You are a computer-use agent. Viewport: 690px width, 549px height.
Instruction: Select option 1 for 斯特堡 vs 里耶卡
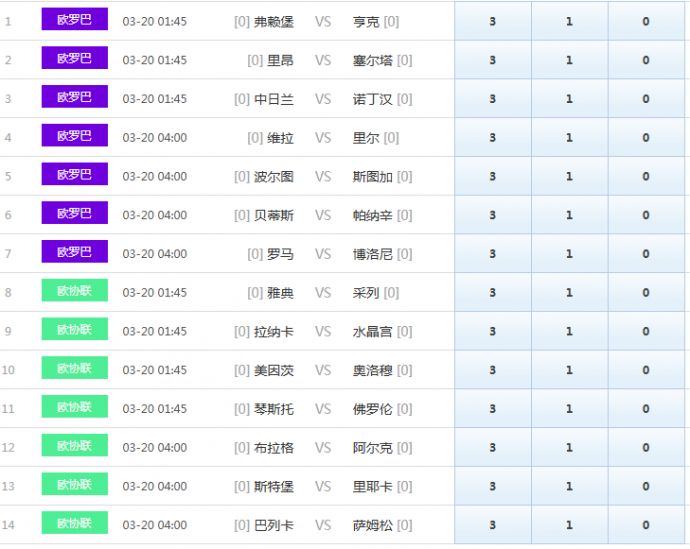click(x=569, y=486)
